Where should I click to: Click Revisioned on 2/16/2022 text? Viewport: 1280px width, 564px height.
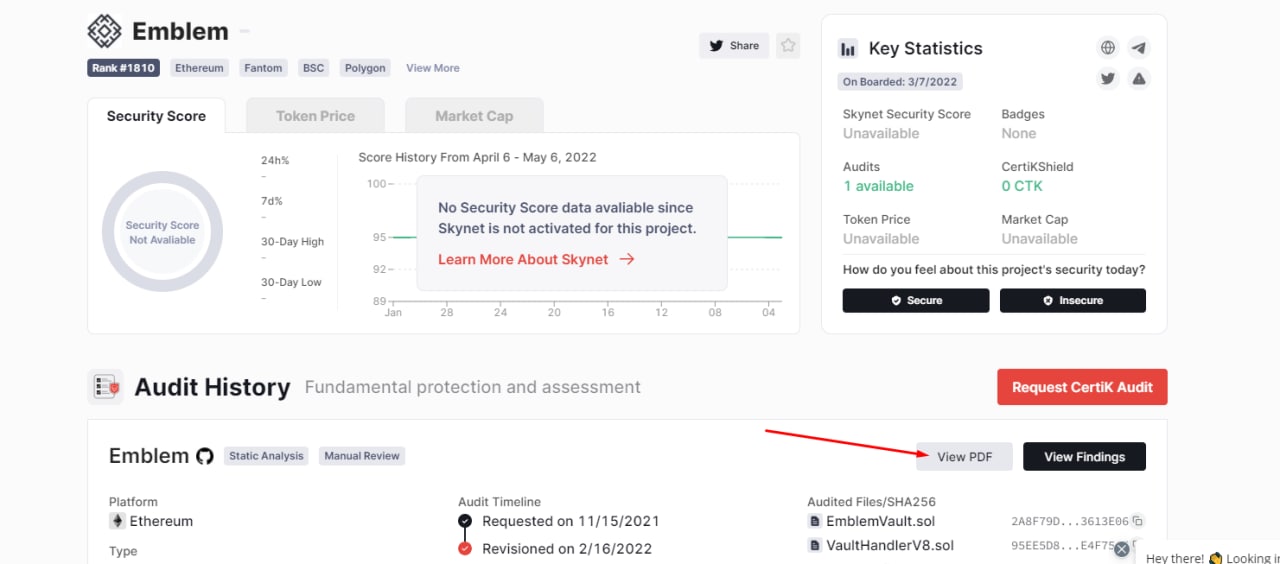(567, 548)
